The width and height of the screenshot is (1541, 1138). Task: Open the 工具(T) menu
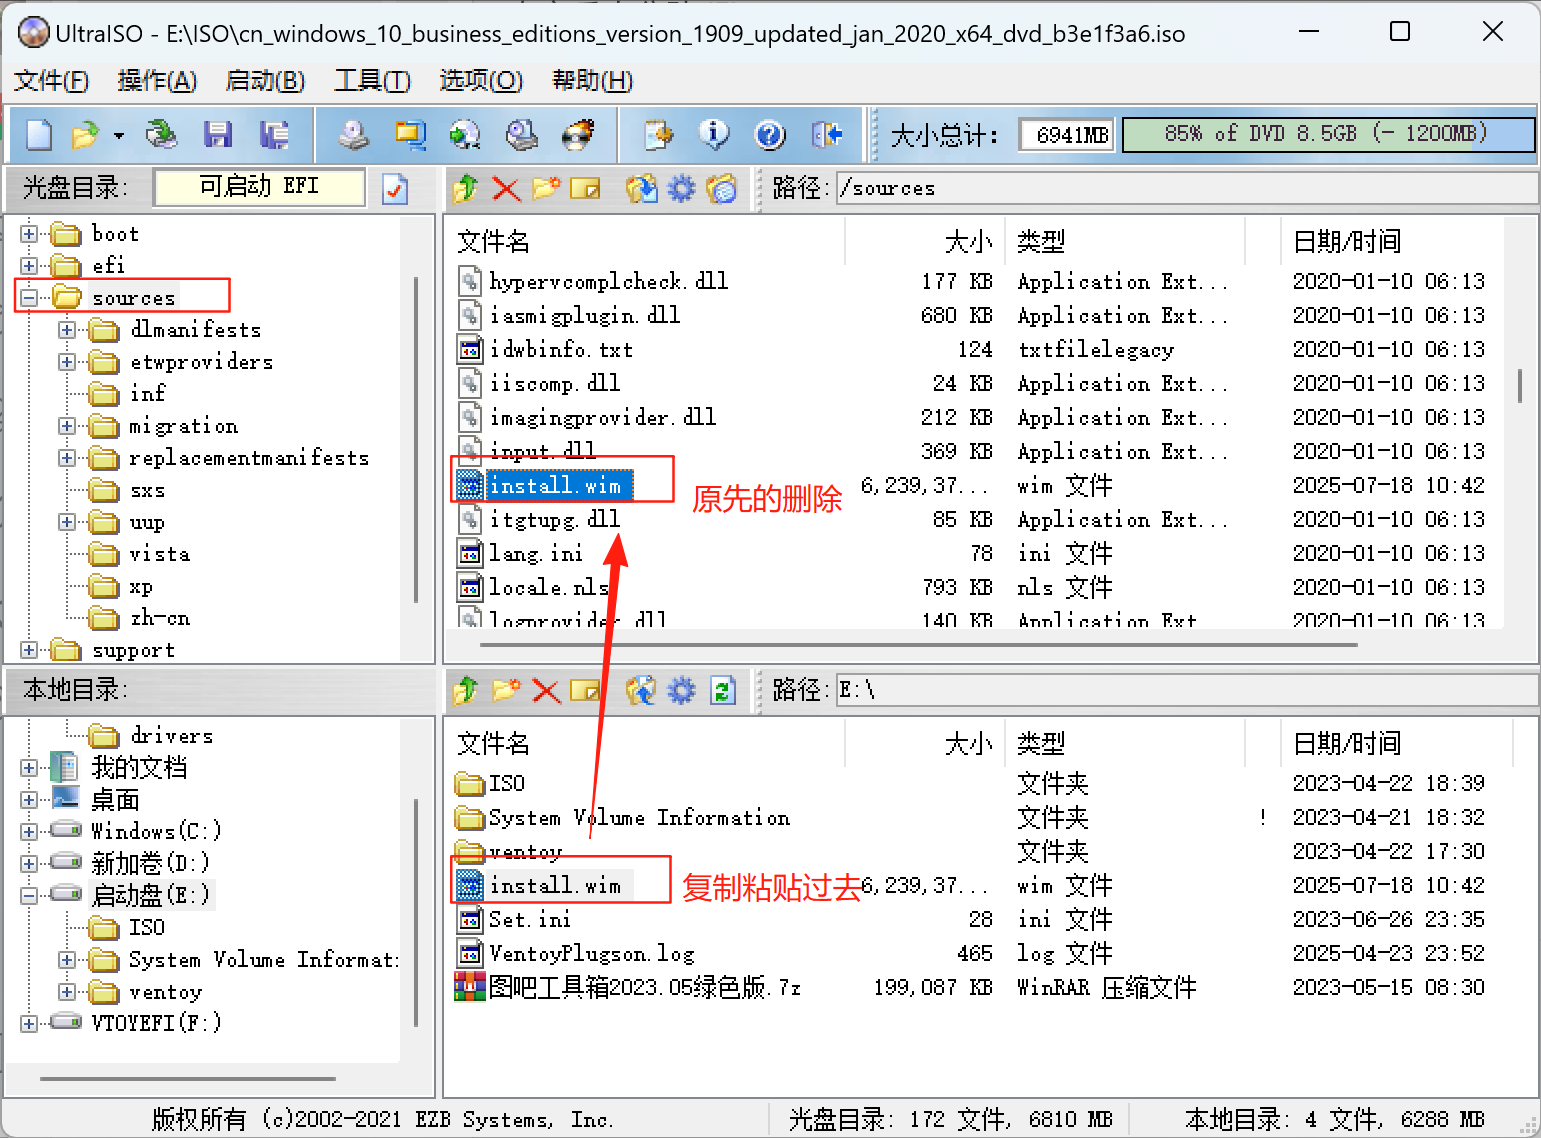(372, 81)
